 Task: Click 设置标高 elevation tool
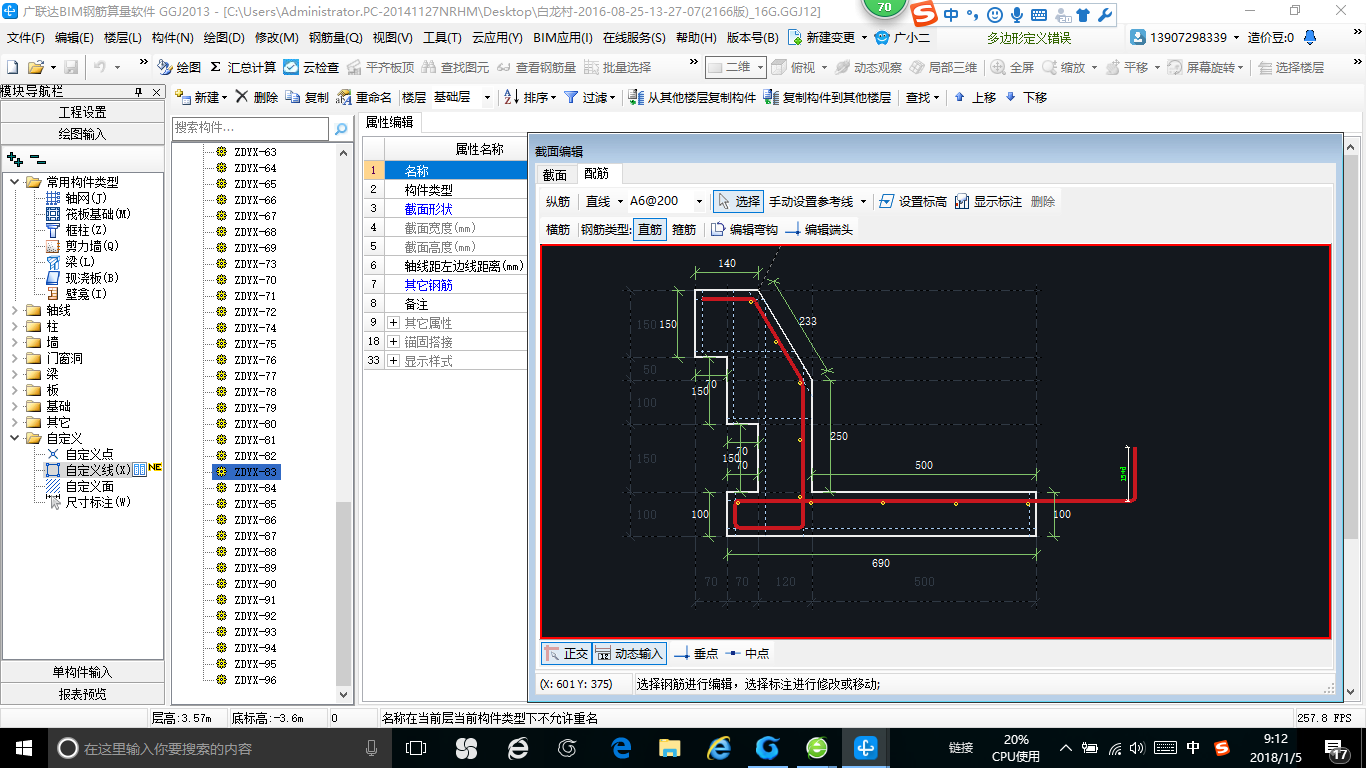[913, 201]
